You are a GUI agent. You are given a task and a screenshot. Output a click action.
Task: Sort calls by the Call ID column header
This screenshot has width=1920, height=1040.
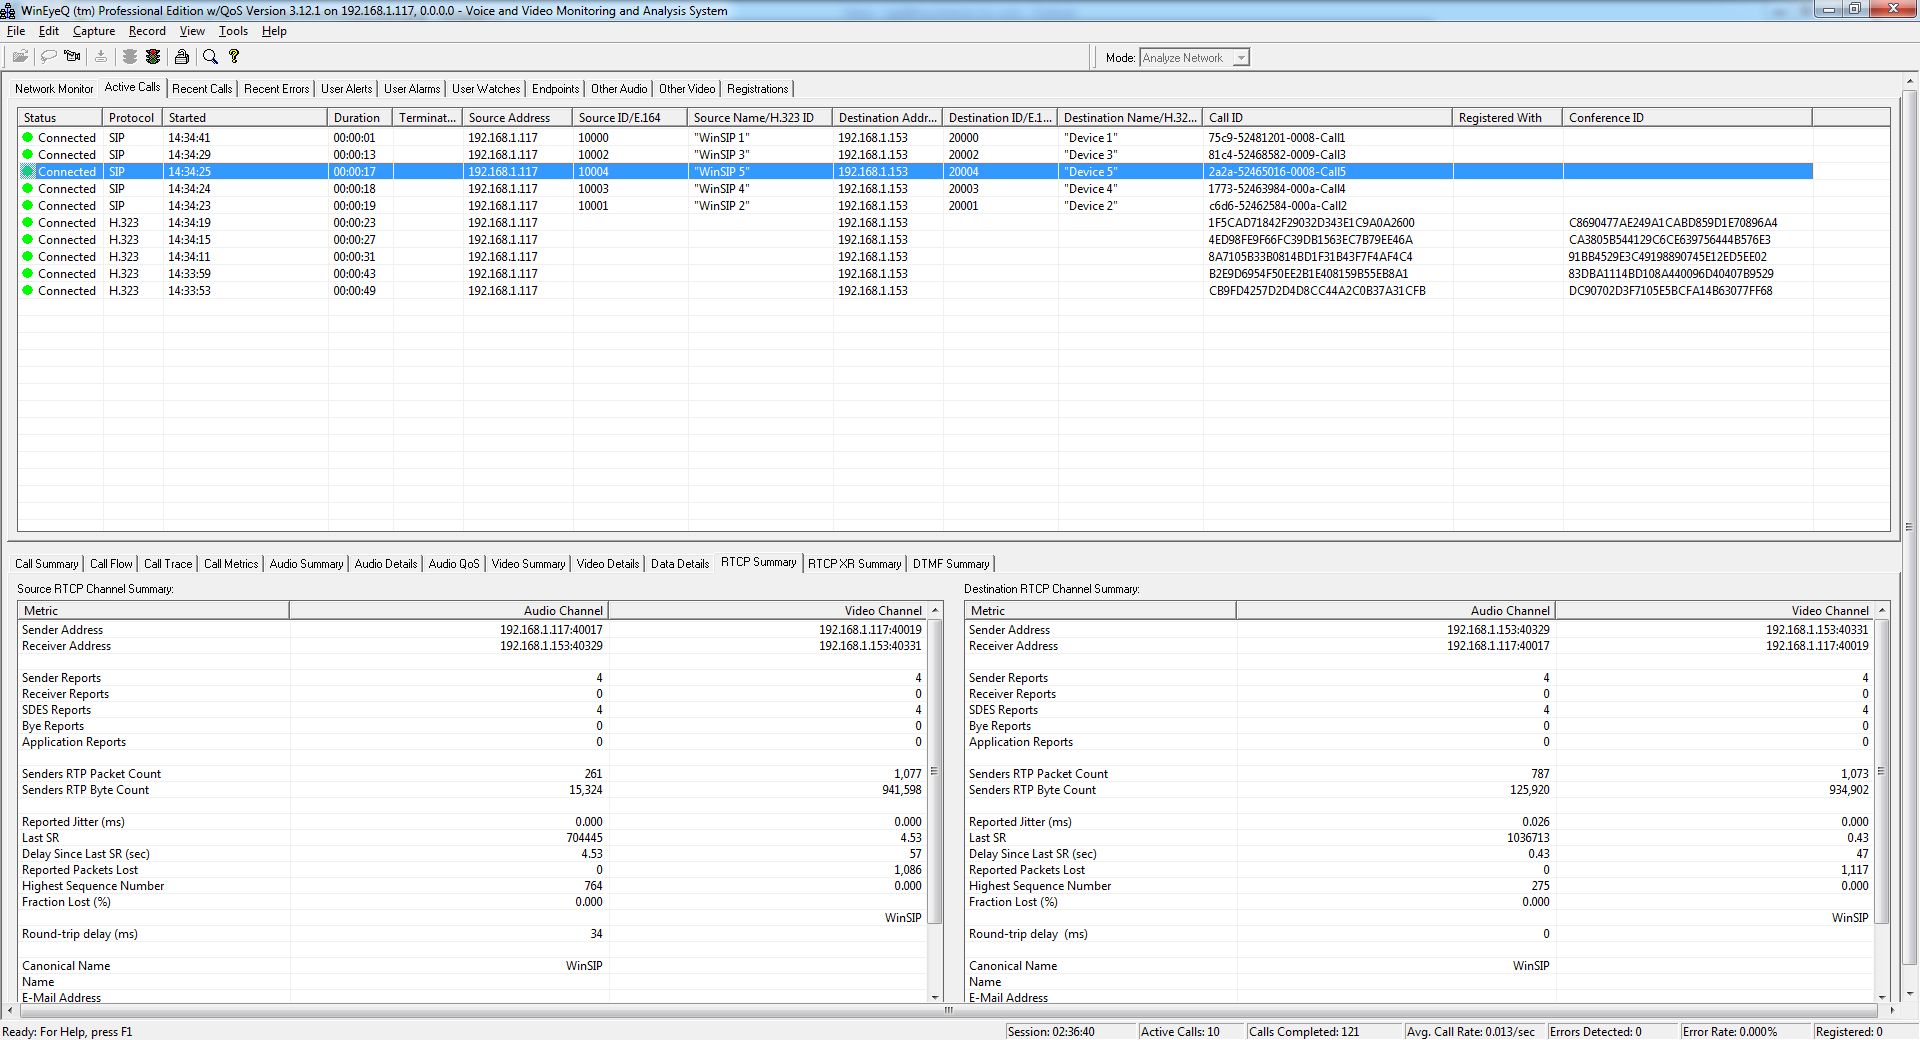tap(1327, 118)
